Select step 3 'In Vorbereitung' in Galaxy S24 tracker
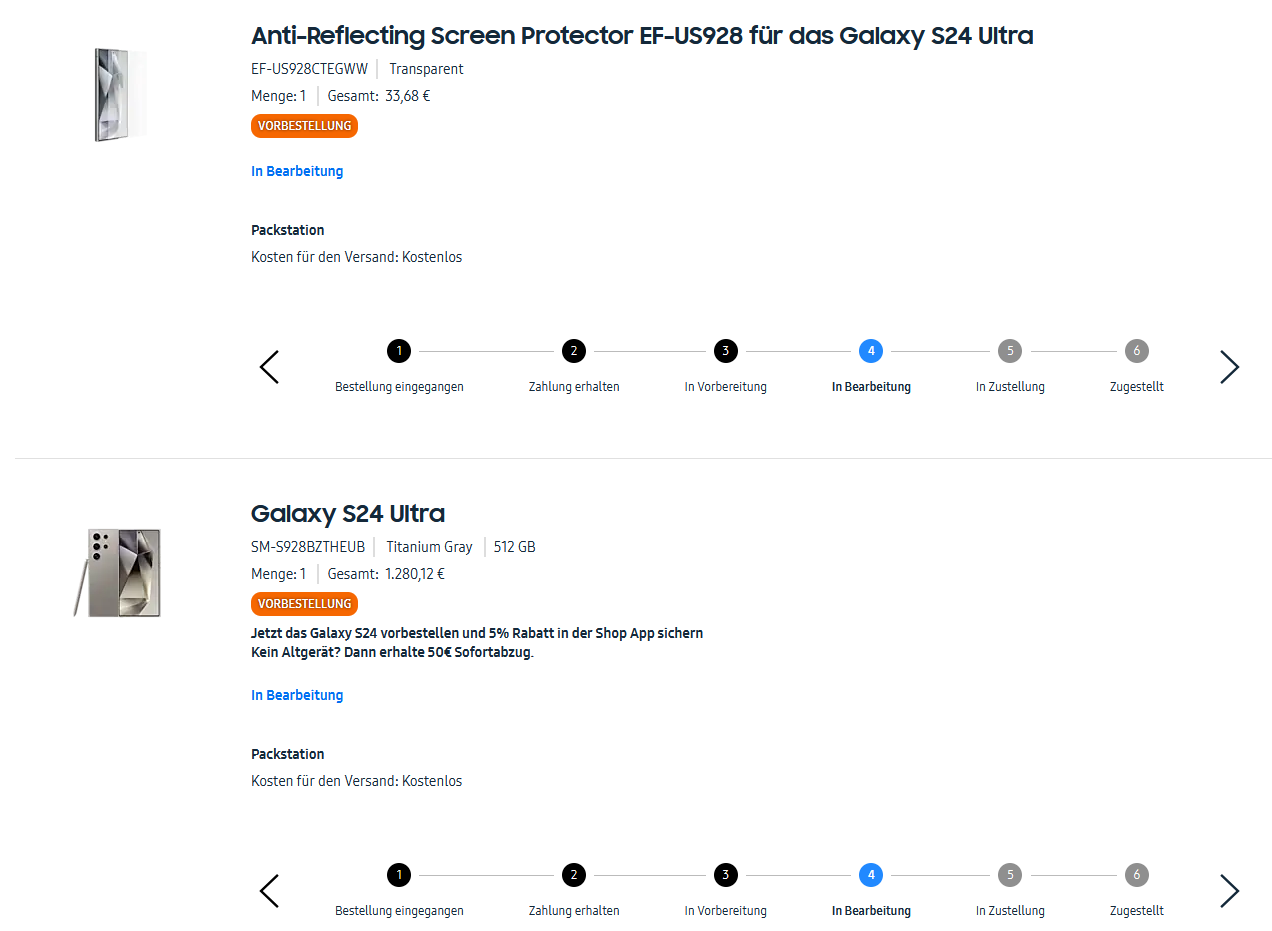 (x=725, y=875)
